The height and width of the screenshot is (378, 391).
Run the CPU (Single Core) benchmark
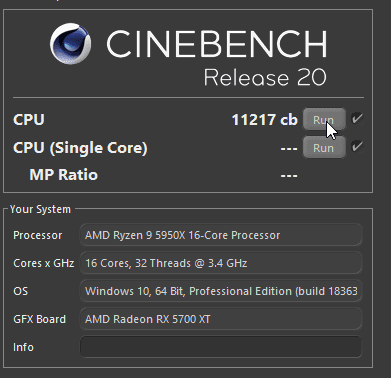click(324, 147)
